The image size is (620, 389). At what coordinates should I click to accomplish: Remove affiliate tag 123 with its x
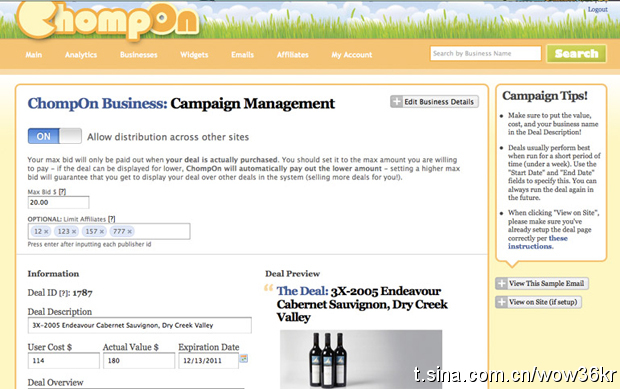[74, 232]
